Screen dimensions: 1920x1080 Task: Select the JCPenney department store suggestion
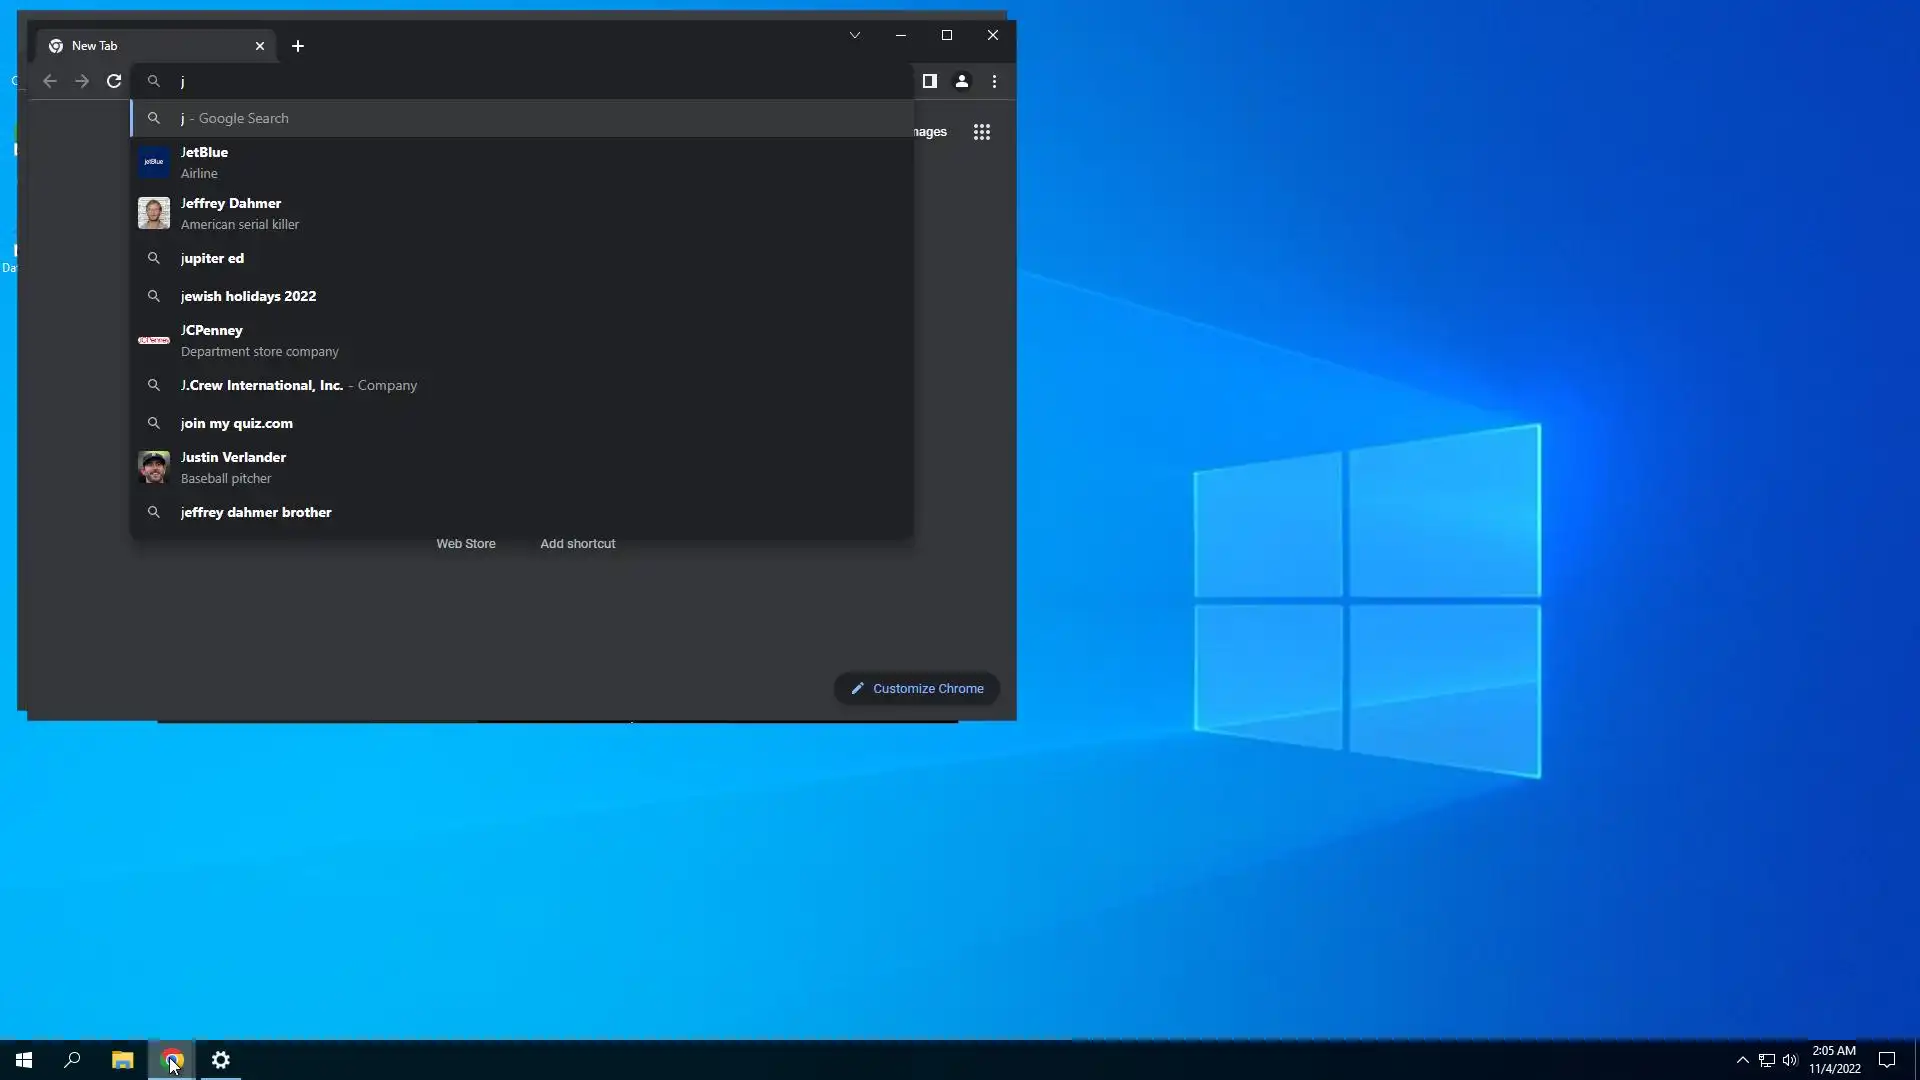(x=211, y=340)
